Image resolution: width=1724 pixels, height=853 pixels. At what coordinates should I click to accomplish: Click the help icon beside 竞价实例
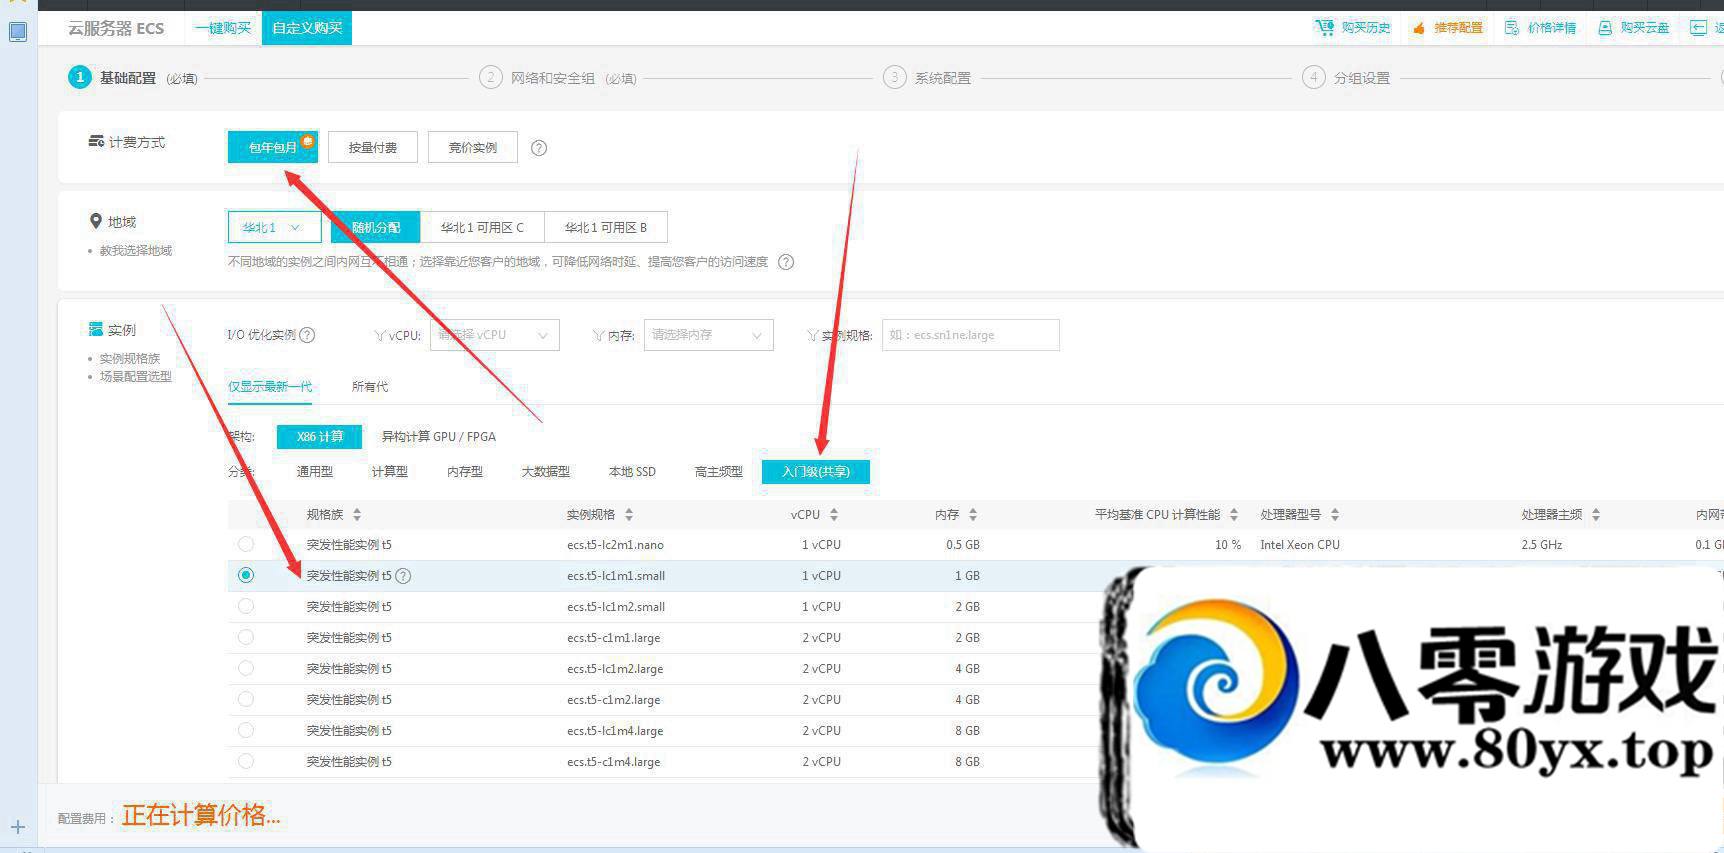click(x=539, y=148)
